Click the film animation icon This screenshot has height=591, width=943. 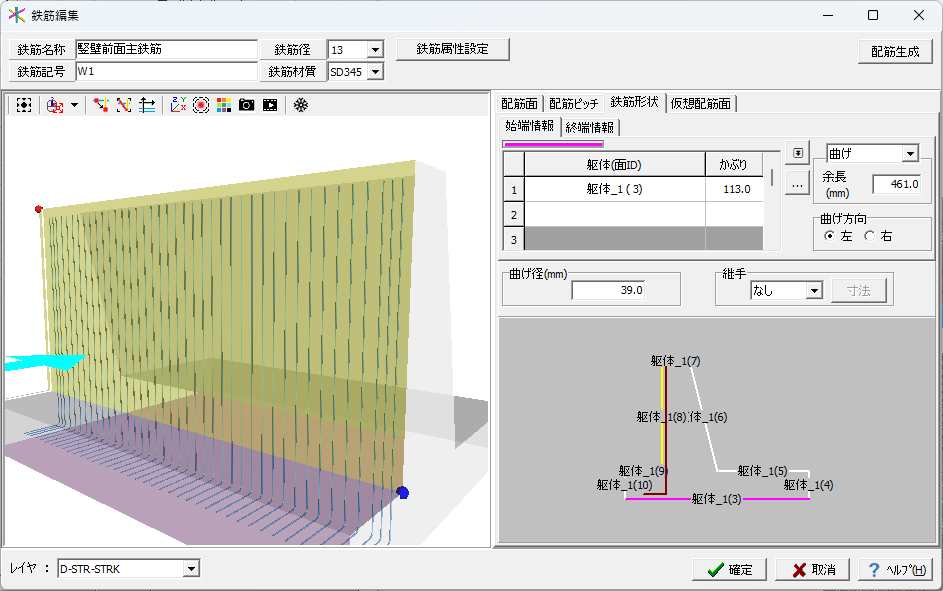(270, 105)
